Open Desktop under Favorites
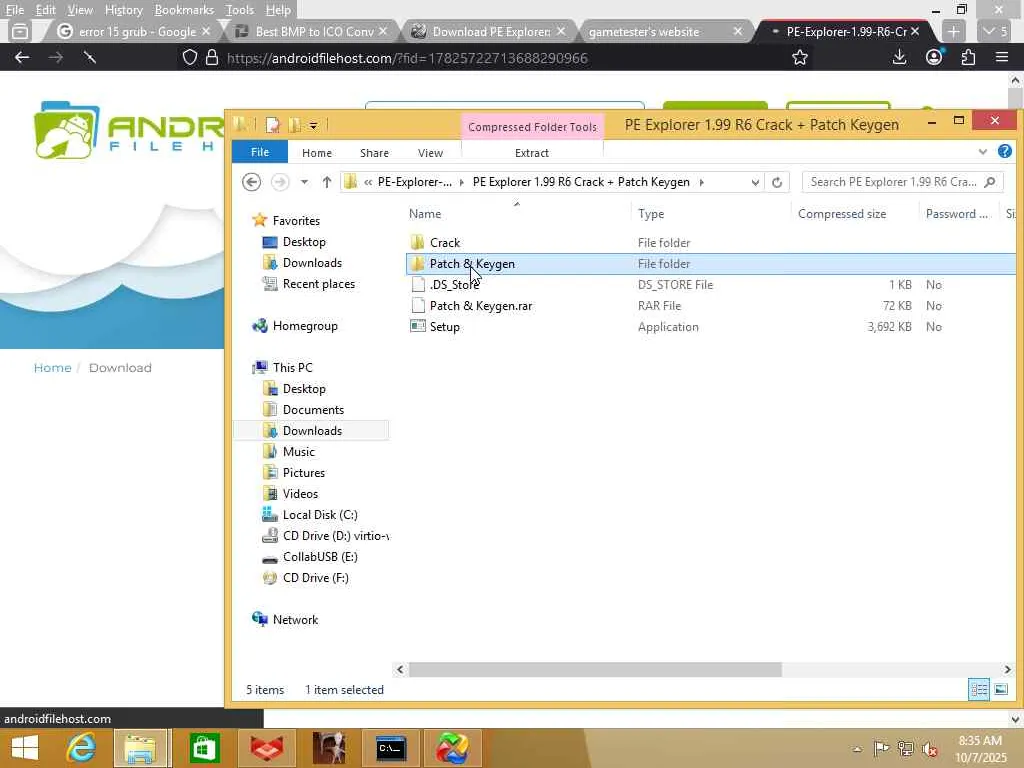This screenshot has width=1024, height=768. [x=304, y=242]
